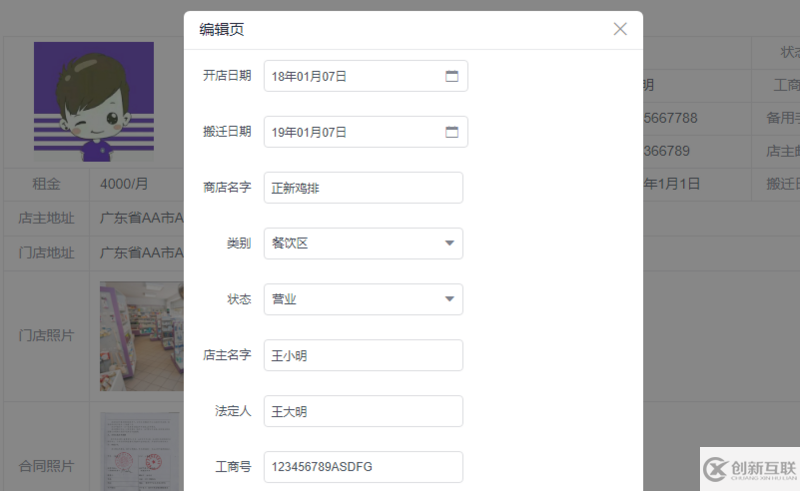Open calendar picker for 搬迁日期
The width and height of the screenshot is (800, 491).
click(x=452, y=132)
